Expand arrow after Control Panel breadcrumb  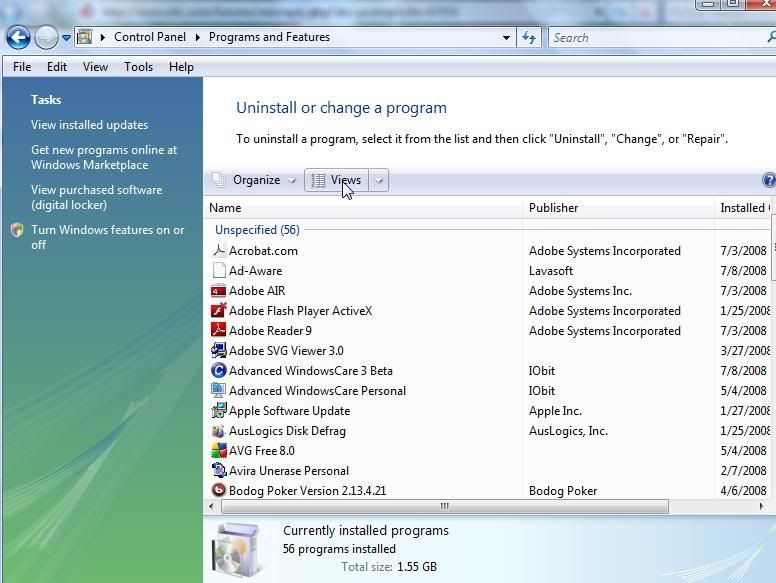[x=197, y=37]
